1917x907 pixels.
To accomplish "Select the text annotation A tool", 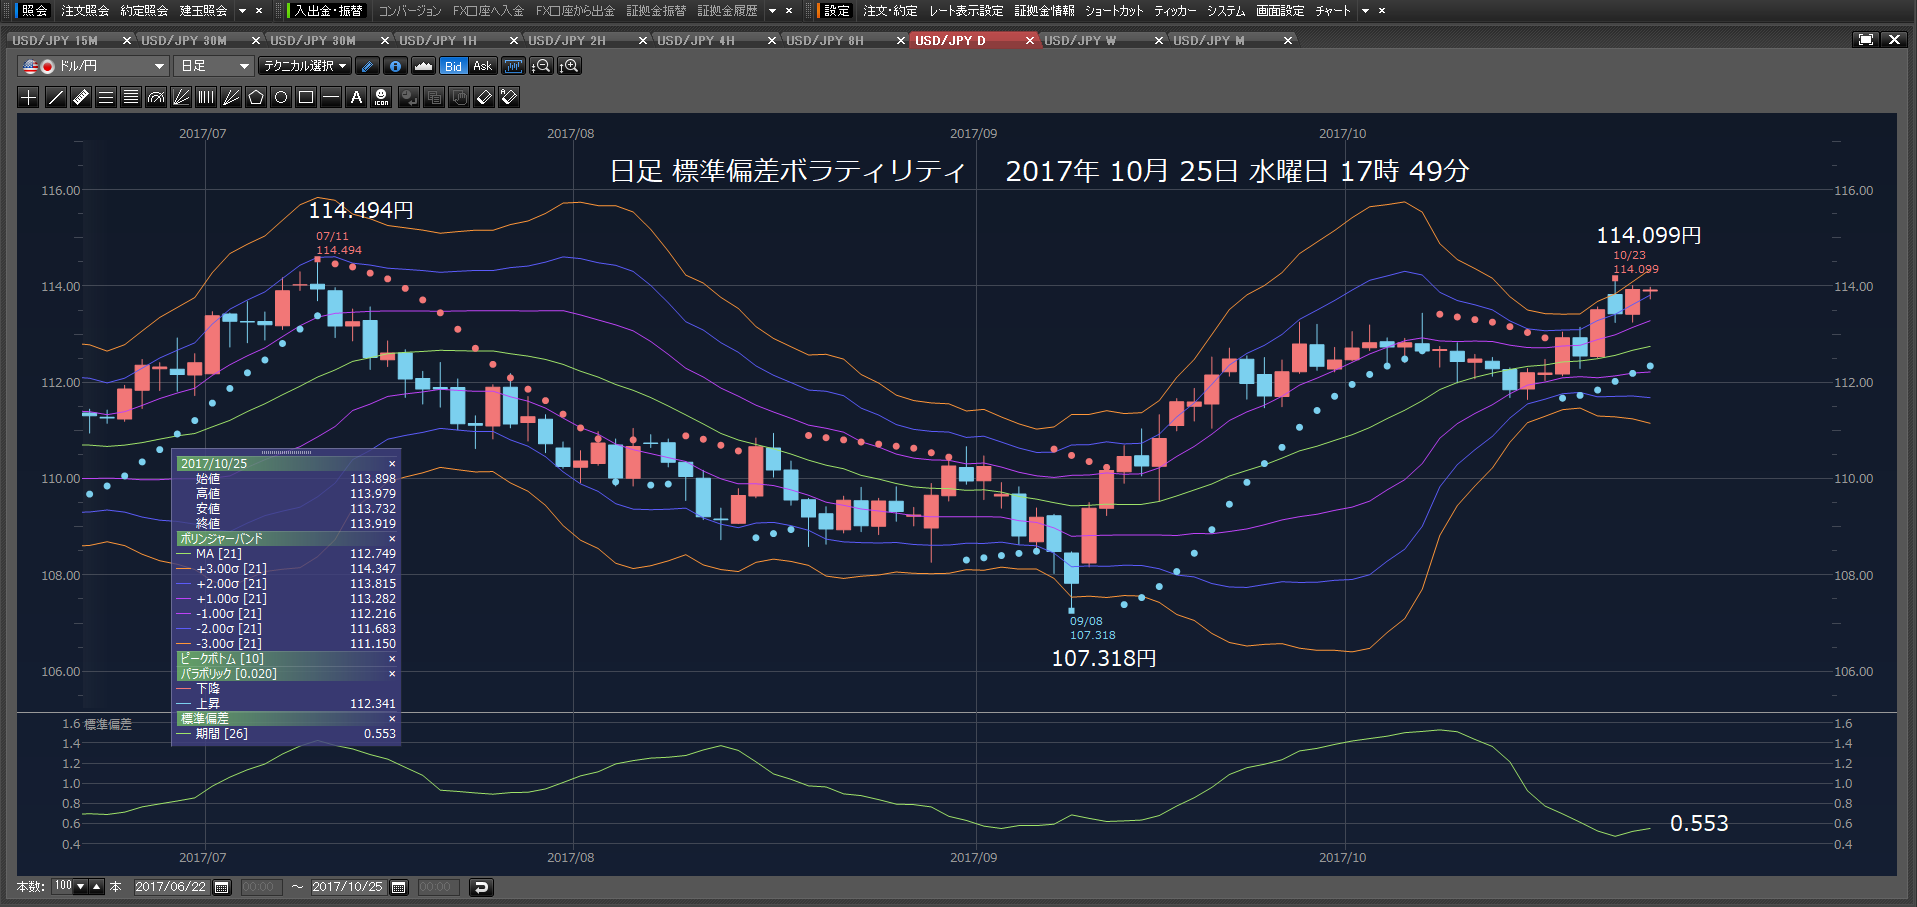I will coord(356,97).
